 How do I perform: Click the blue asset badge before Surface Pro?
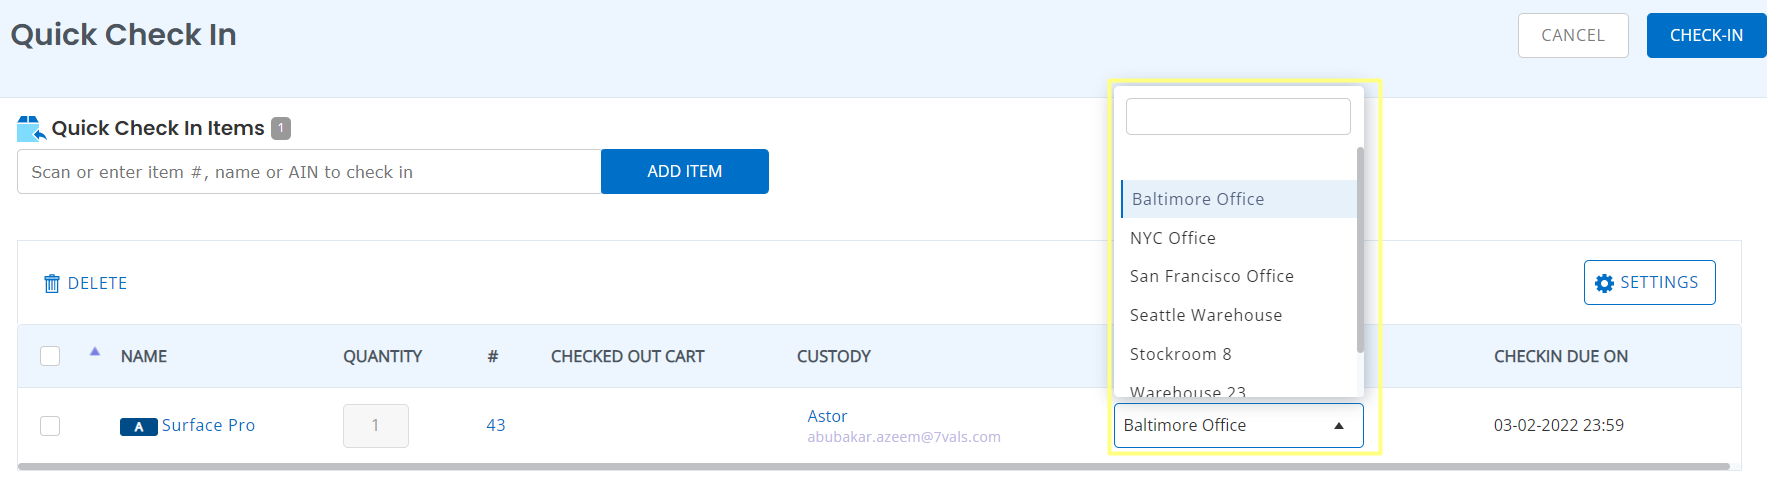point(138,427)
